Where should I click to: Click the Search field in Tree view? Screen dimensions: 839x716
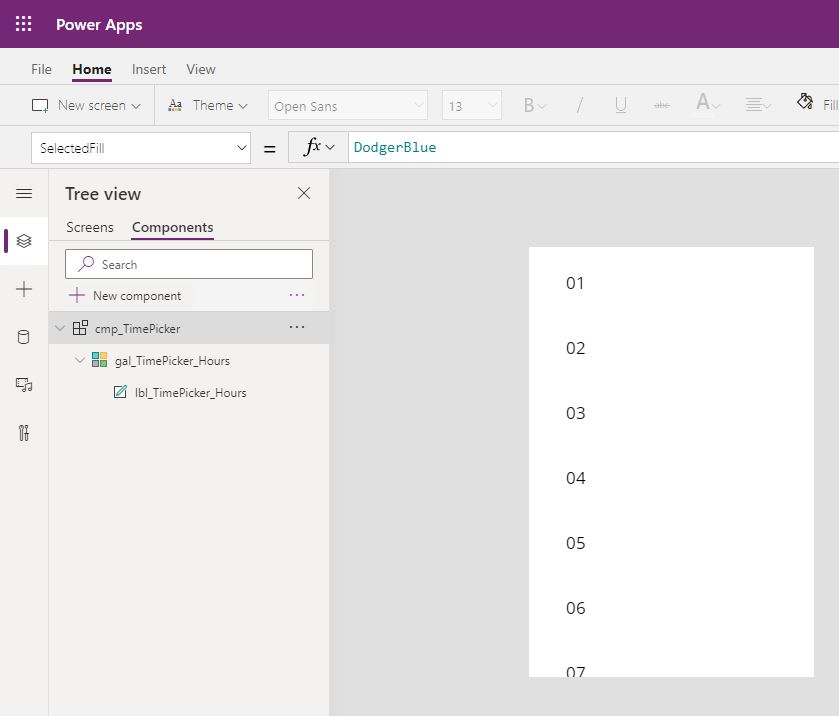(189, 264)
